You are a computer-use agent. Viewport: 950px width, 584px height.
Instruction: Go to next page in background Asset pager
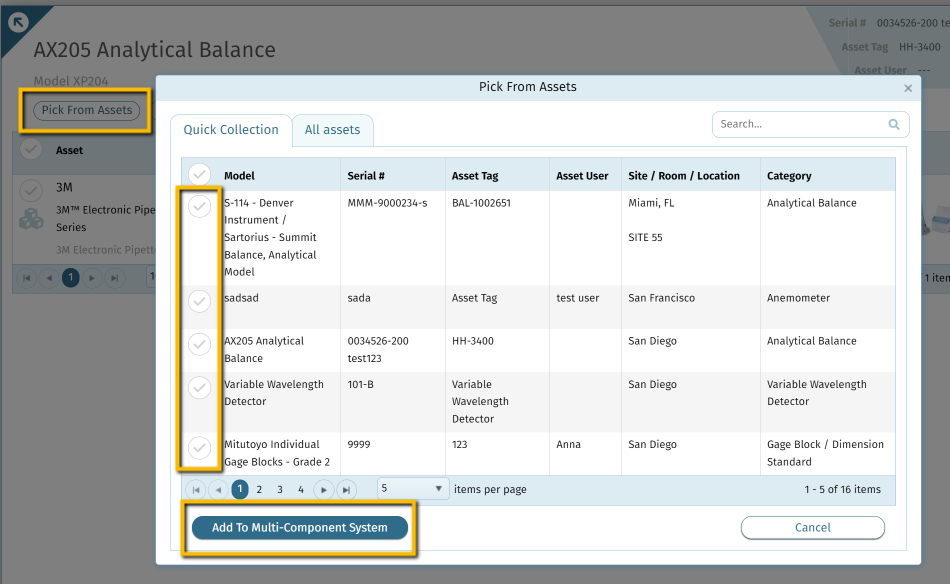point(91,278)
